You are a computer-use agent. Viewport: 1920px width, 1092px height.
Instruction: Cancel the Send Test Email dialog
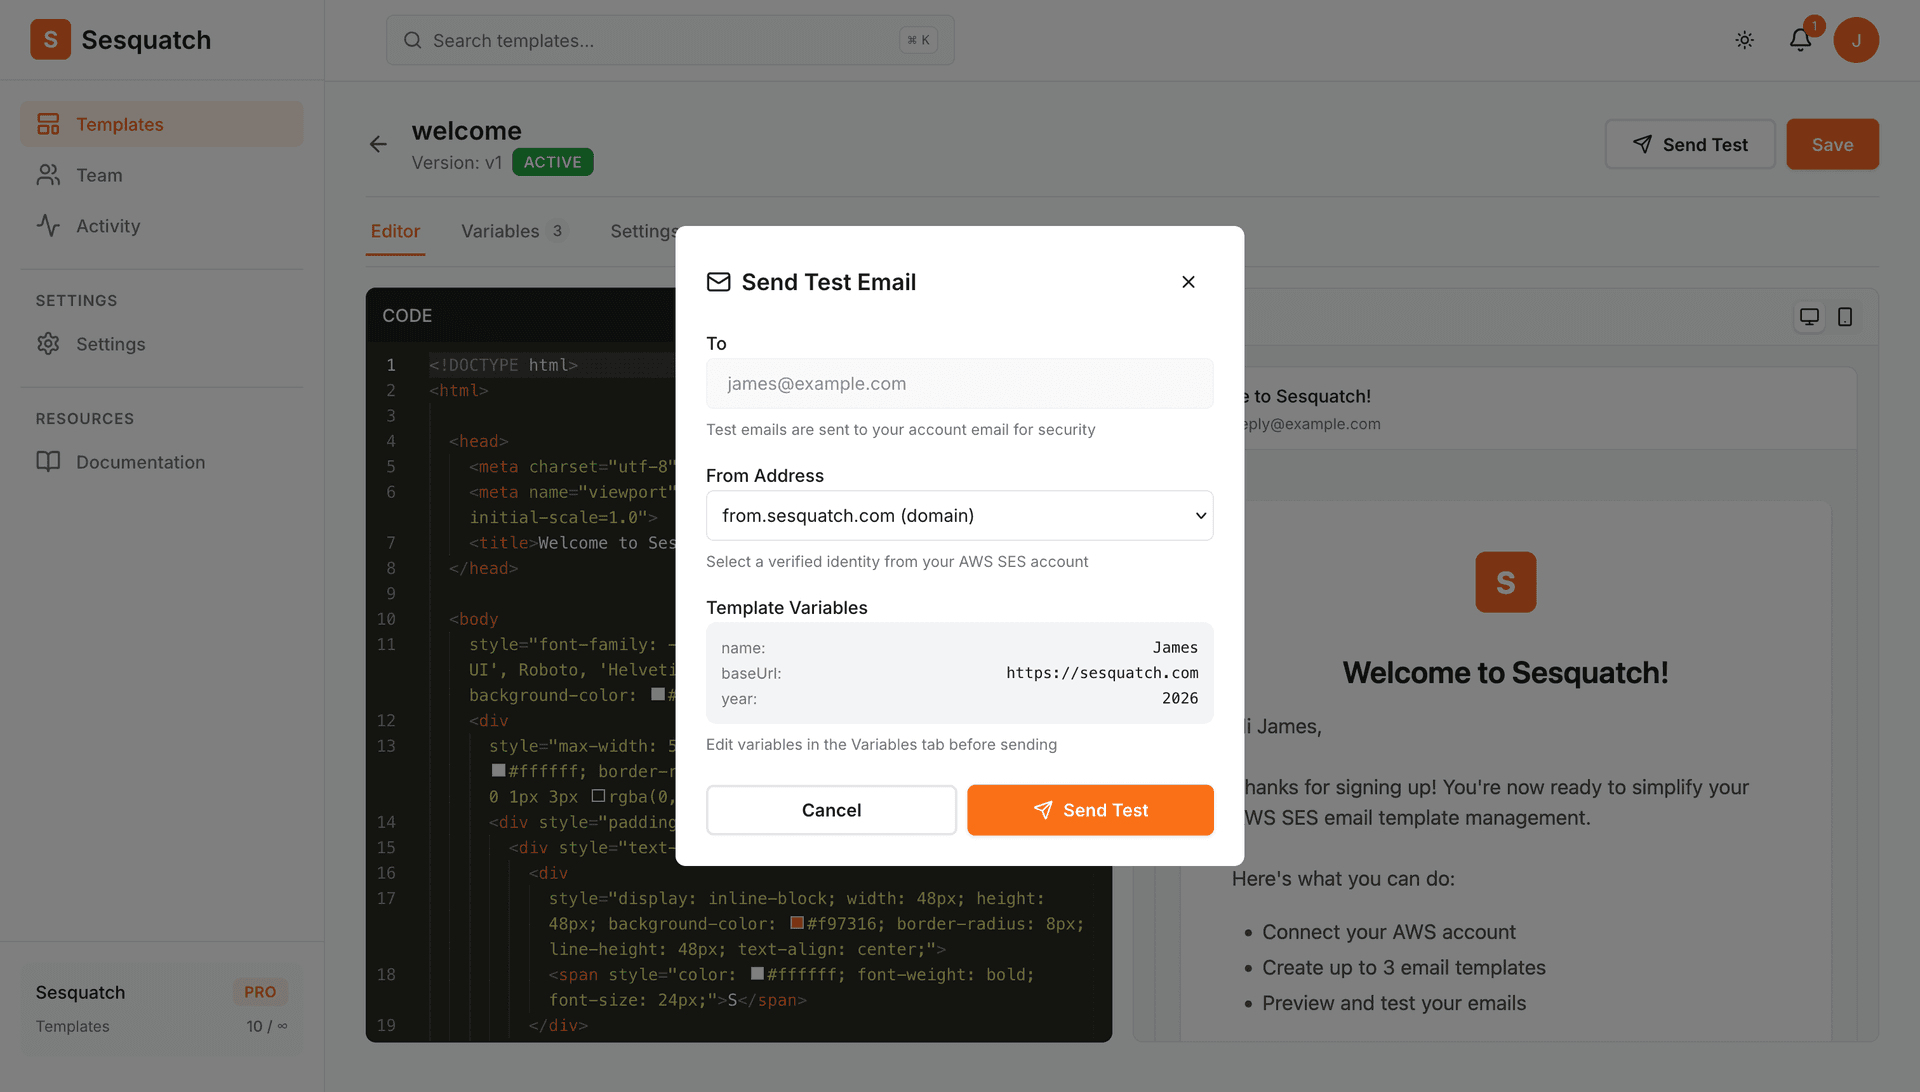pos(831,810)
